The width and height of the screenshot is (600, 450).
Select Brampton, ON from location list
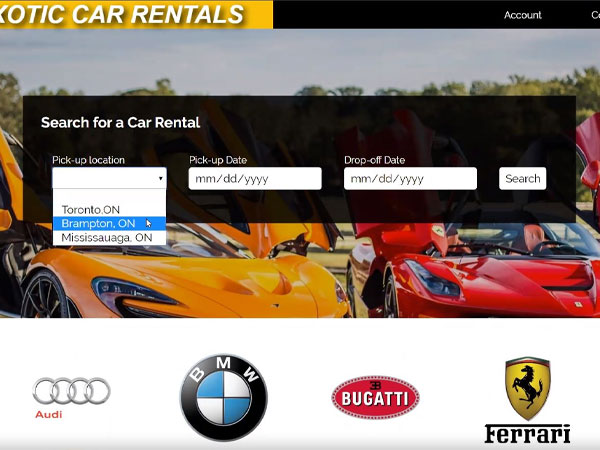pos(109,223)
